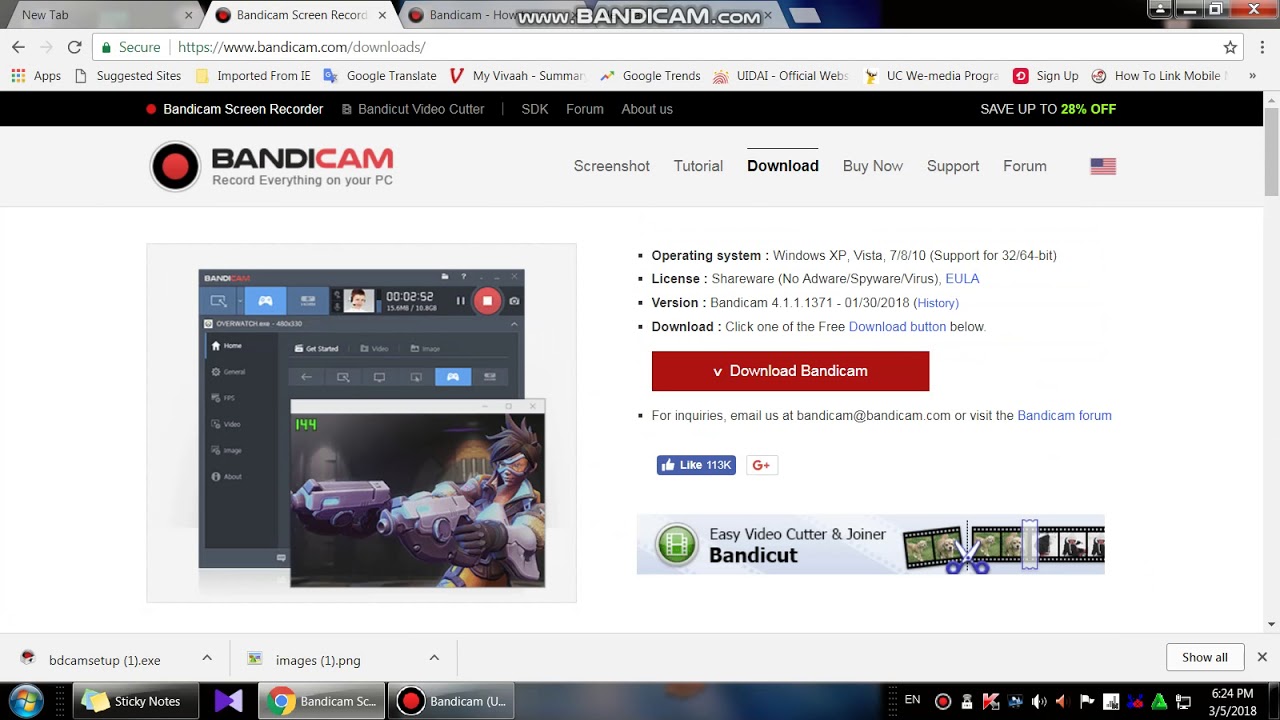1280x720 pixels.
Task: Open the EULA link
Action: pyautogui.click(x=962, y=279)
